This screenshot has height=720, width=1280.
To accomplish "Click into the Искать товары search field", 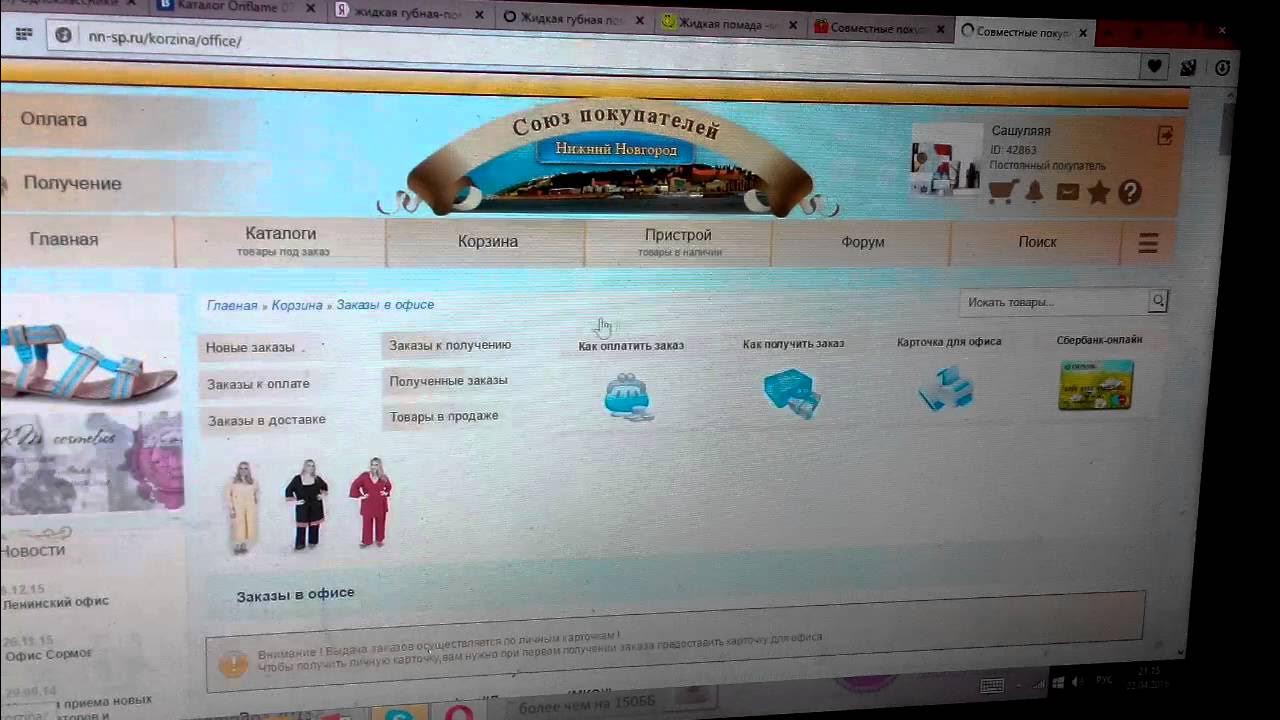I will 1054,301.
